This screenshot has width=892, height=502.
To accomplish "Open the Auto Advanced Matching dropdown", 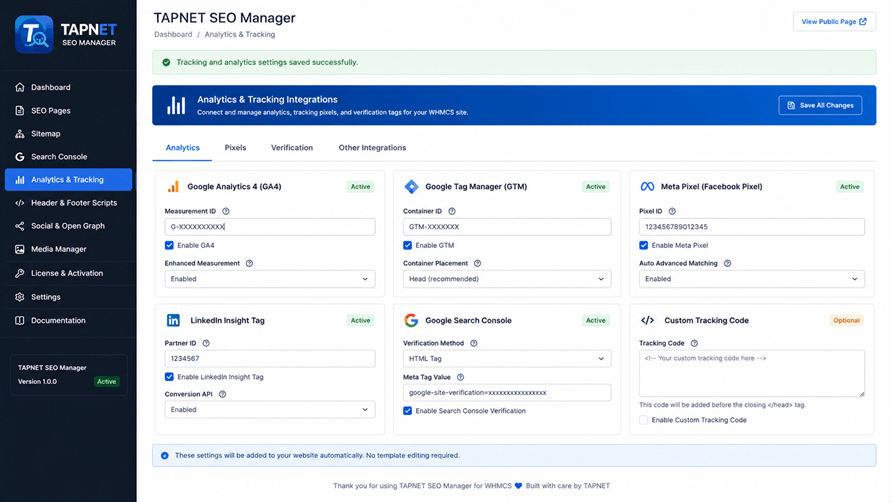I will 751,279.
